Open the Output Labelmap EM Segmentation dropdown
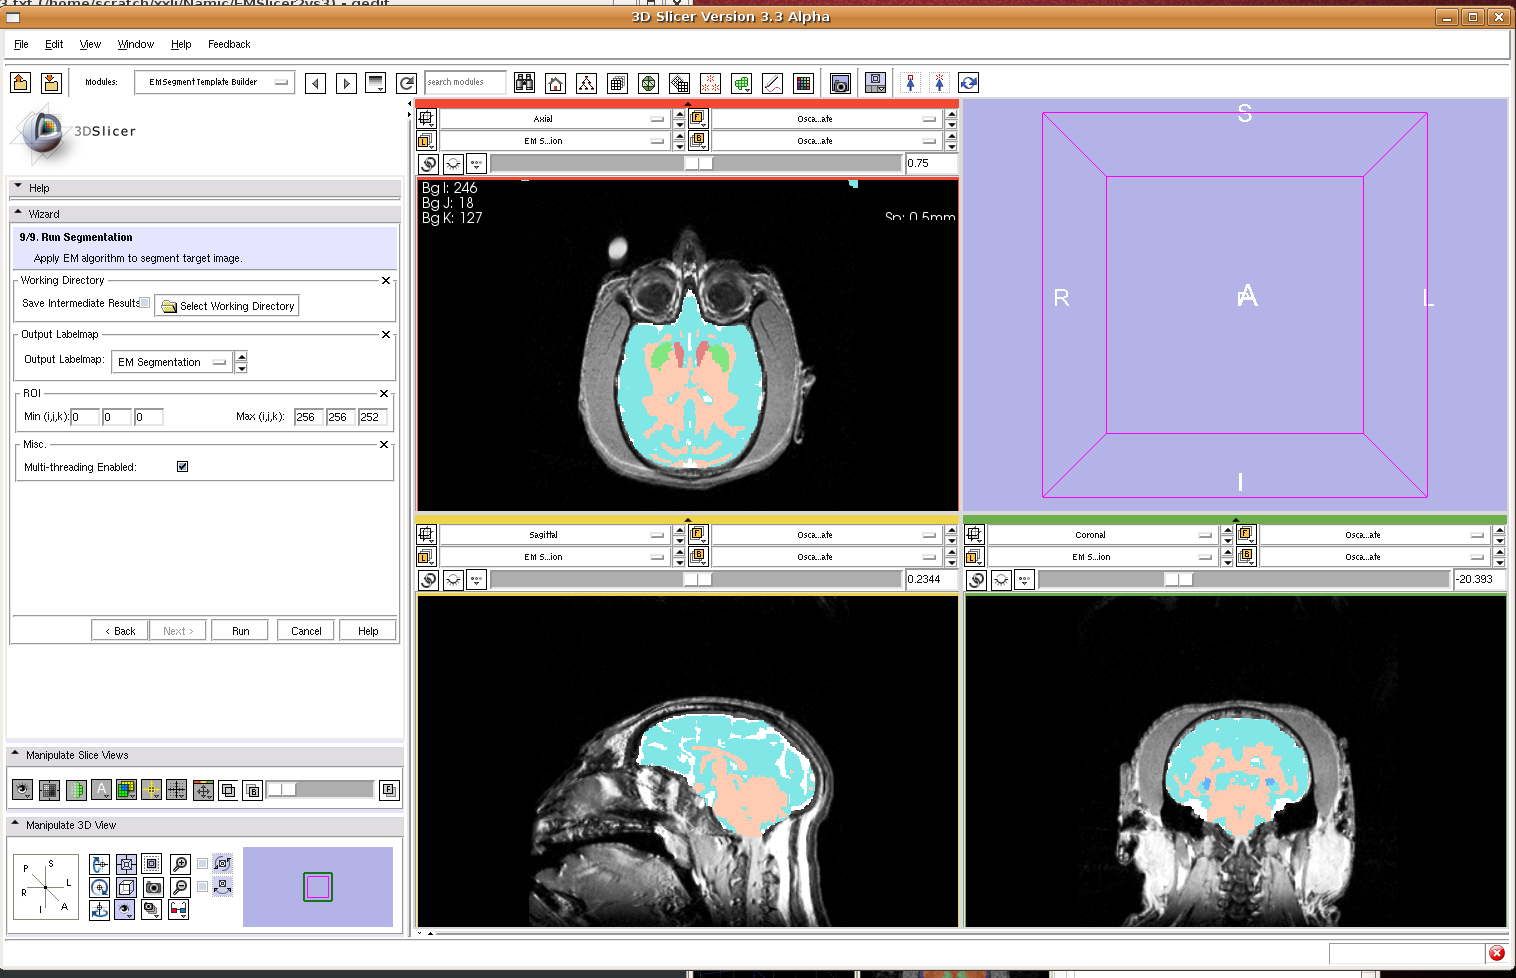The width and height of the screenshot is (1516, 978). [174, 362]
